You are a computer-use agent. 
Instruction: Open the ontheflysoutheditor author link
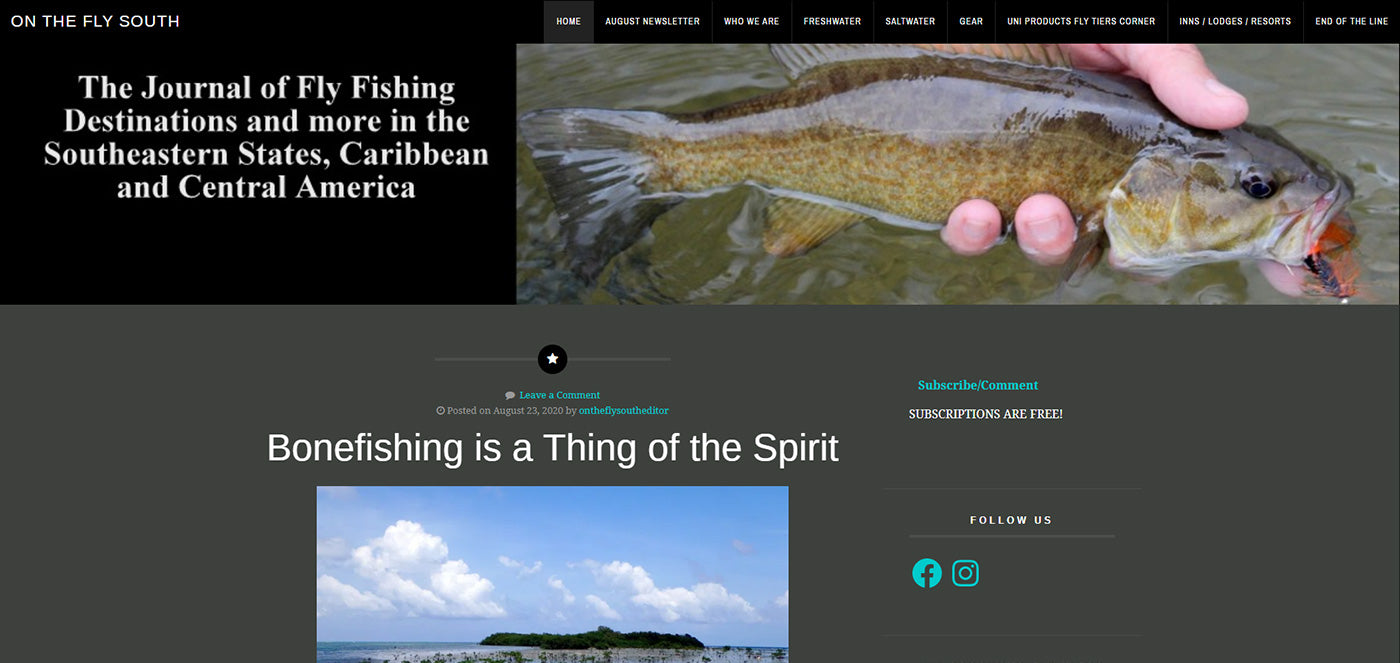pos(624,411)
